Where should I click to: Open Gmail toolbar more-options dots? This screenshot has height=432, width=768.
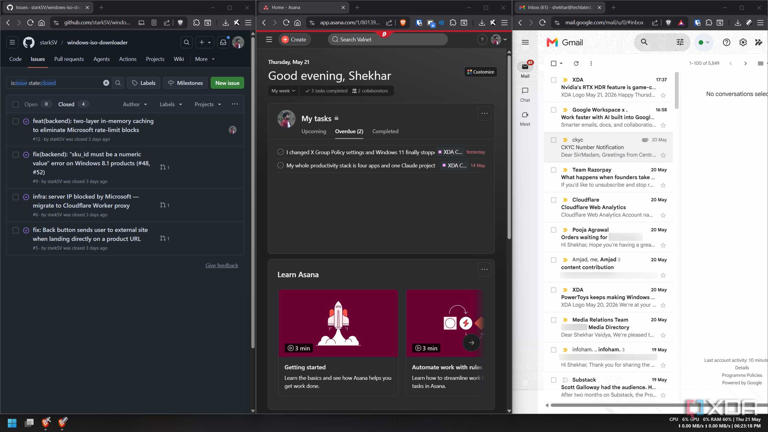(x=591, y=63)
